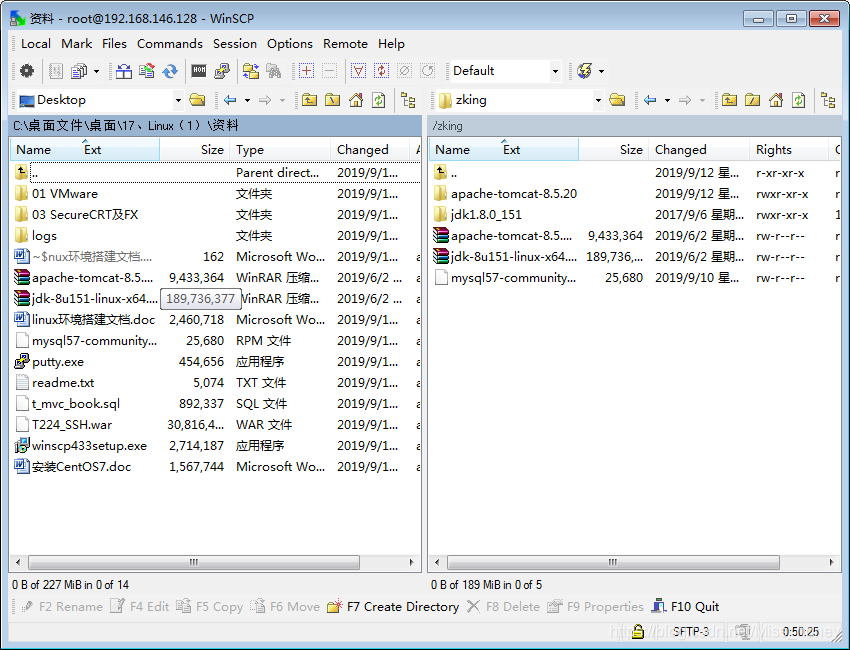Open the Options menu
This screenshot has height=650, width=850.
tap(290, 44)
